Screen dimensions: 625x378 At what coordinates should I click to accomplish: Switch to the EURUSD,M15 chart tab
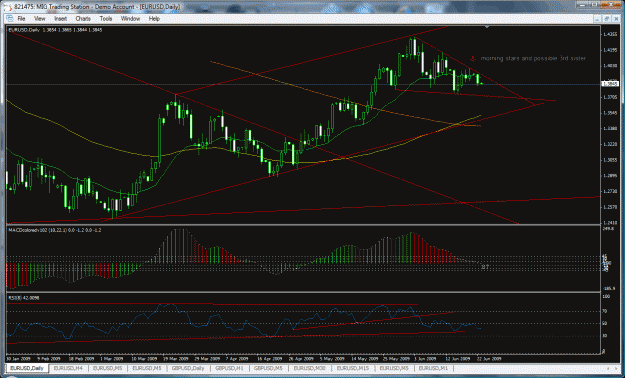pyautogui.click(x=353, y=368)
